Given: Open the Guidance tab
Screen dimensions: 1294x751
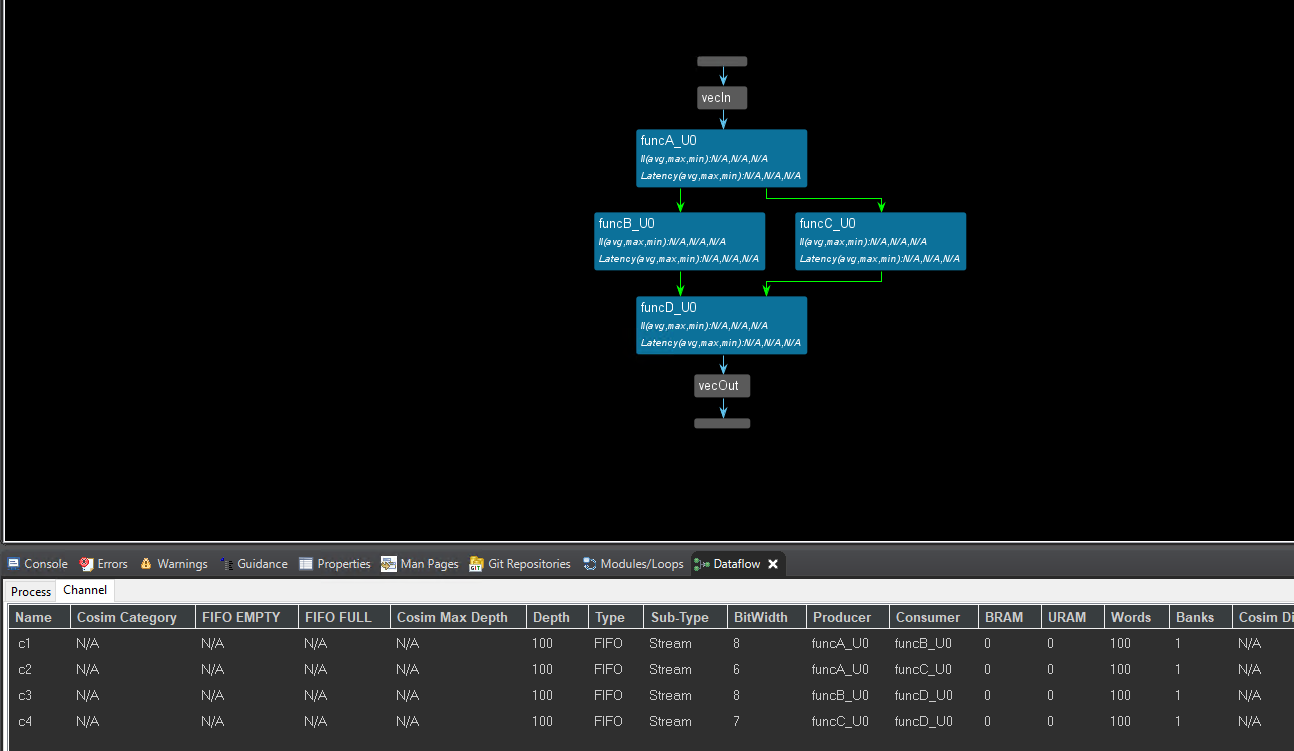Looking at the screenshot, I should point(254,564).
